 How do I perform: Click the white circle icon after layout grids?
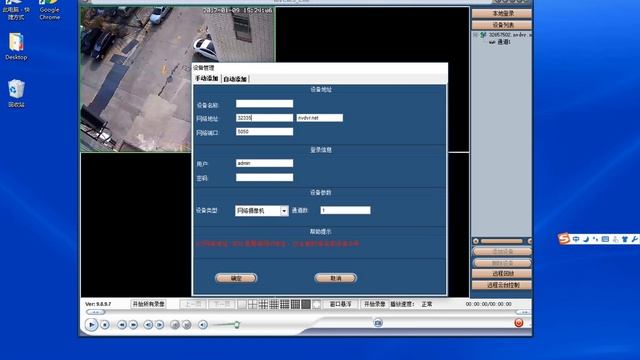pos(316,304)
